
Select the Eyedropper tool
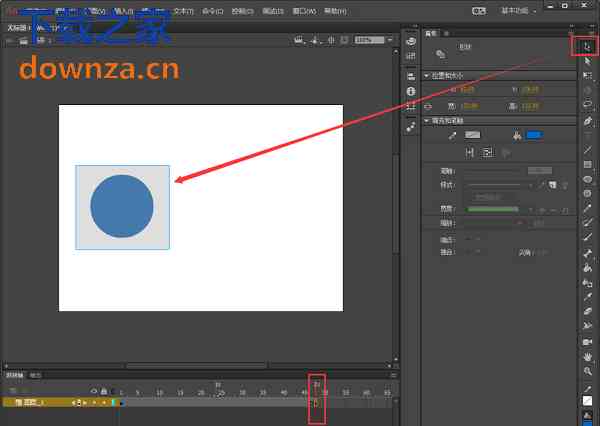click(x=587, y=297)
